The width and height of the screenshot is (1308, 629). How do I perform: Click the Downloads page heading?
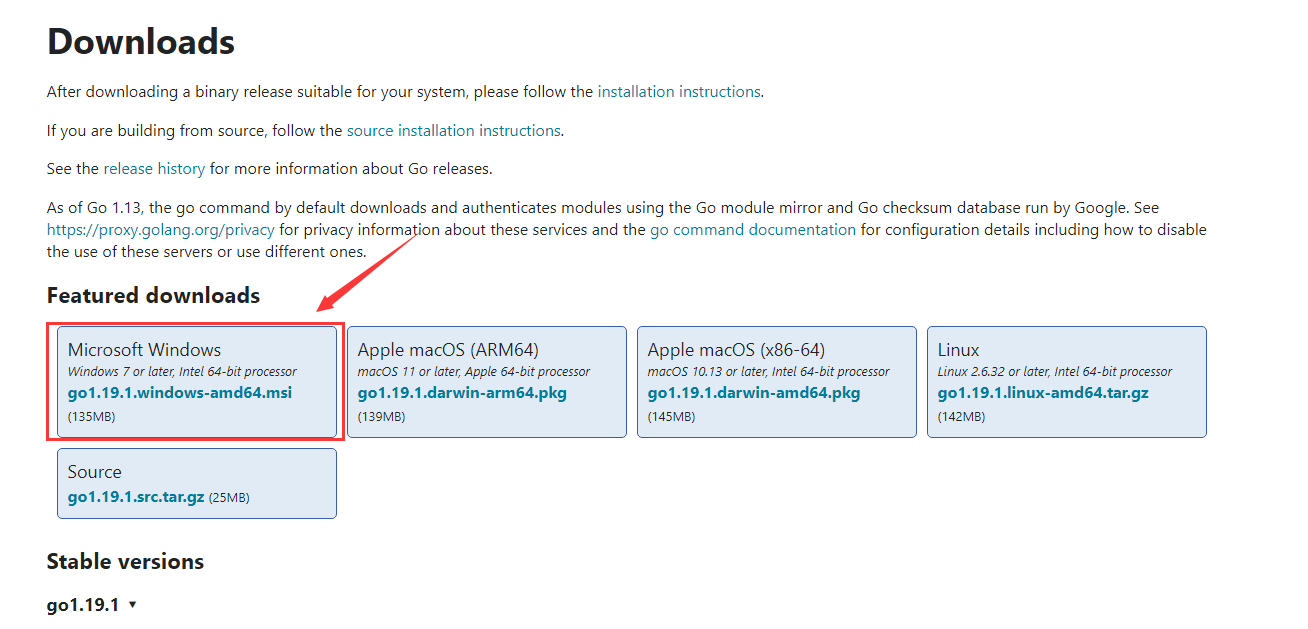[x=141, y=42]
